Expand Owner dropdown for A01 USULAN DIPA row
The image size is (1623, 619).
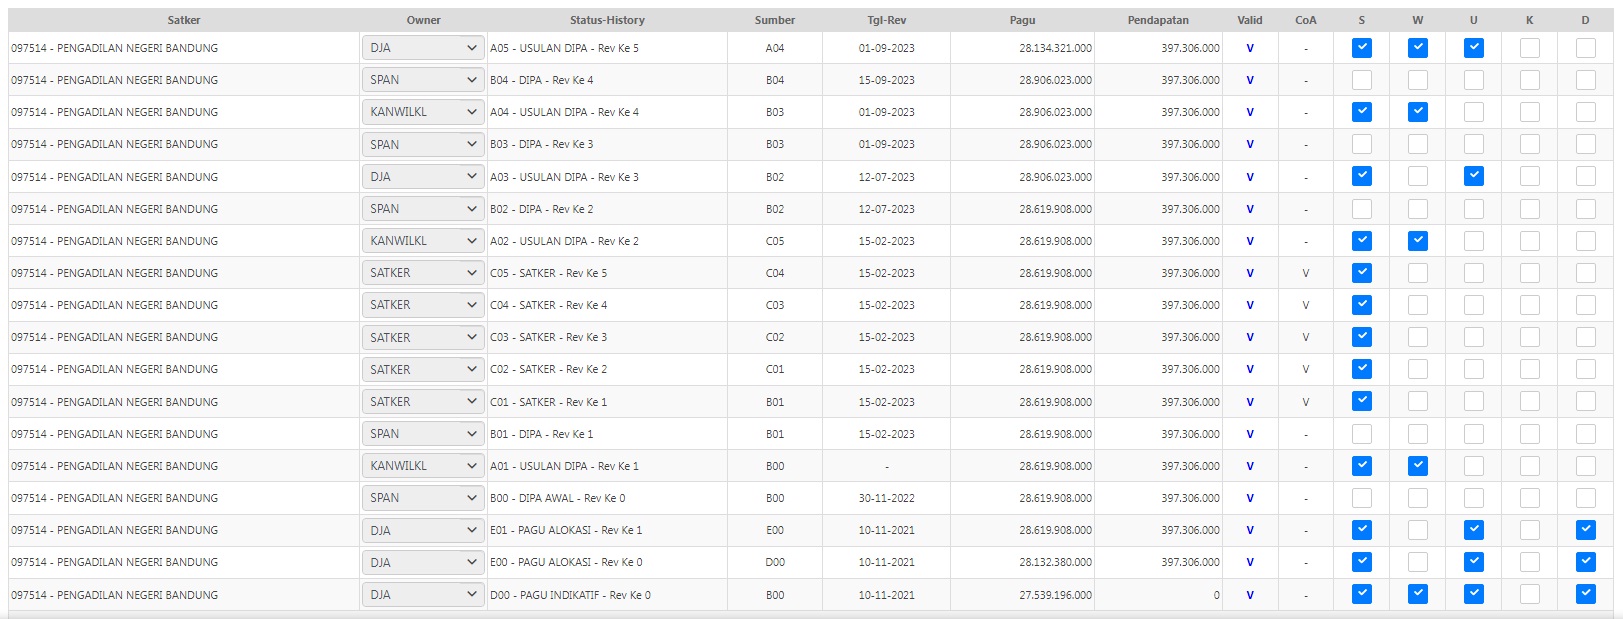[x=423, y=466]
